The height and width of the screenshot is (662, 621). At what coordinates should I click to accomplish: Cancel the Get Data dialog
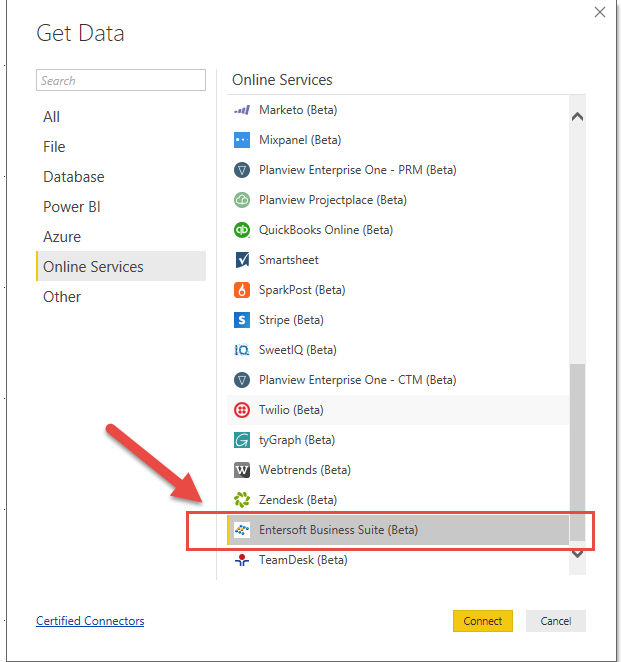(556, 621)
